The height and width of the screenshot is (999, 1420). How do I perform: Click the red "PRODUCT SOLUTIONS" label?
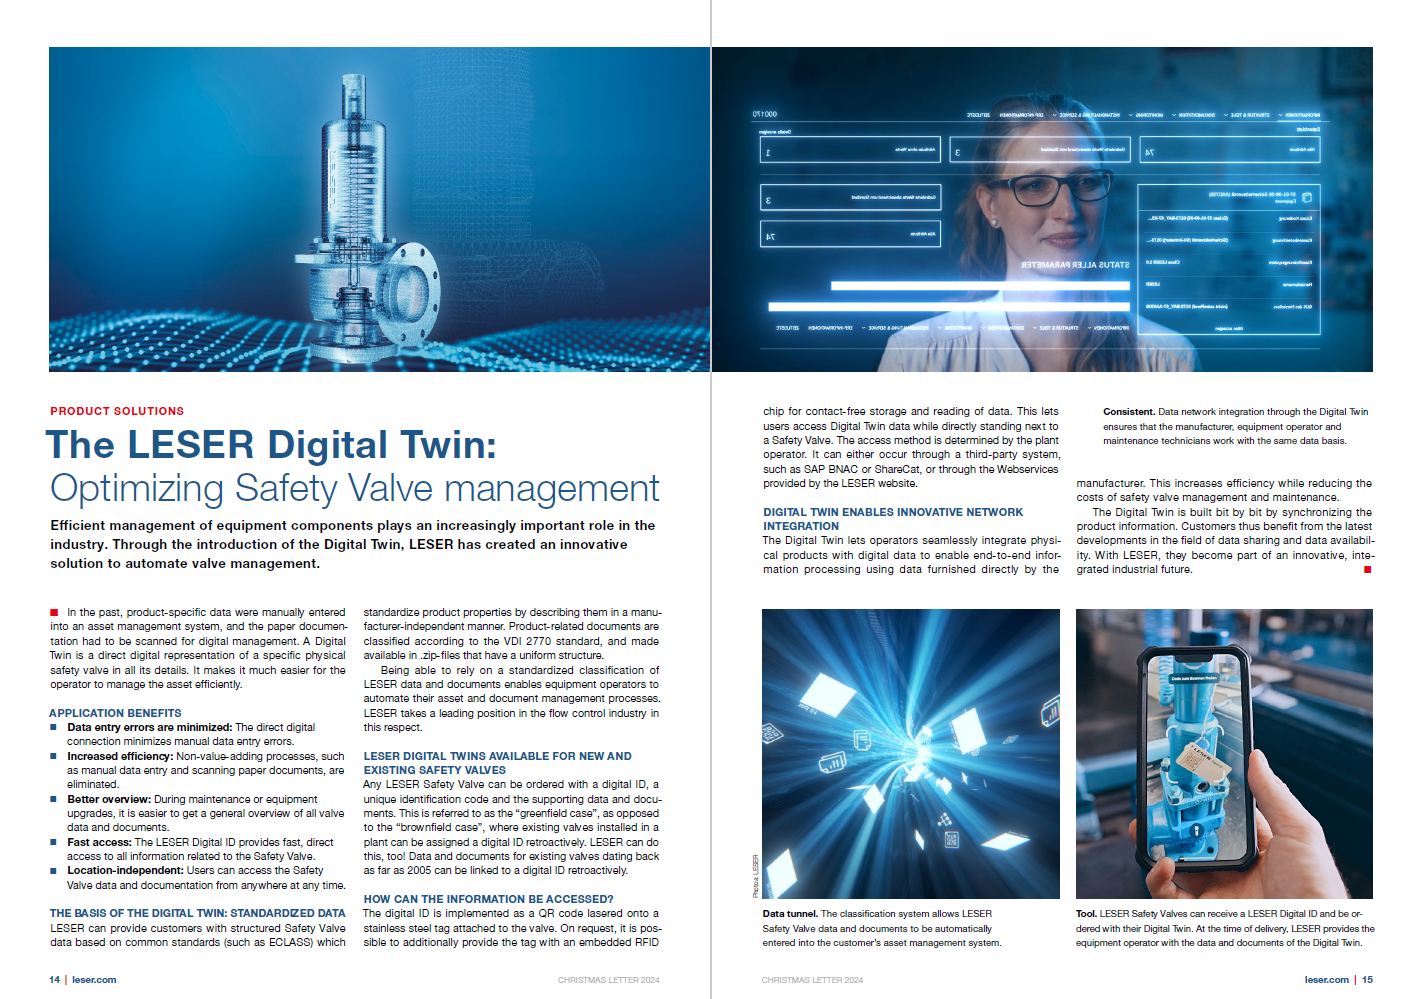pos(117,411)
